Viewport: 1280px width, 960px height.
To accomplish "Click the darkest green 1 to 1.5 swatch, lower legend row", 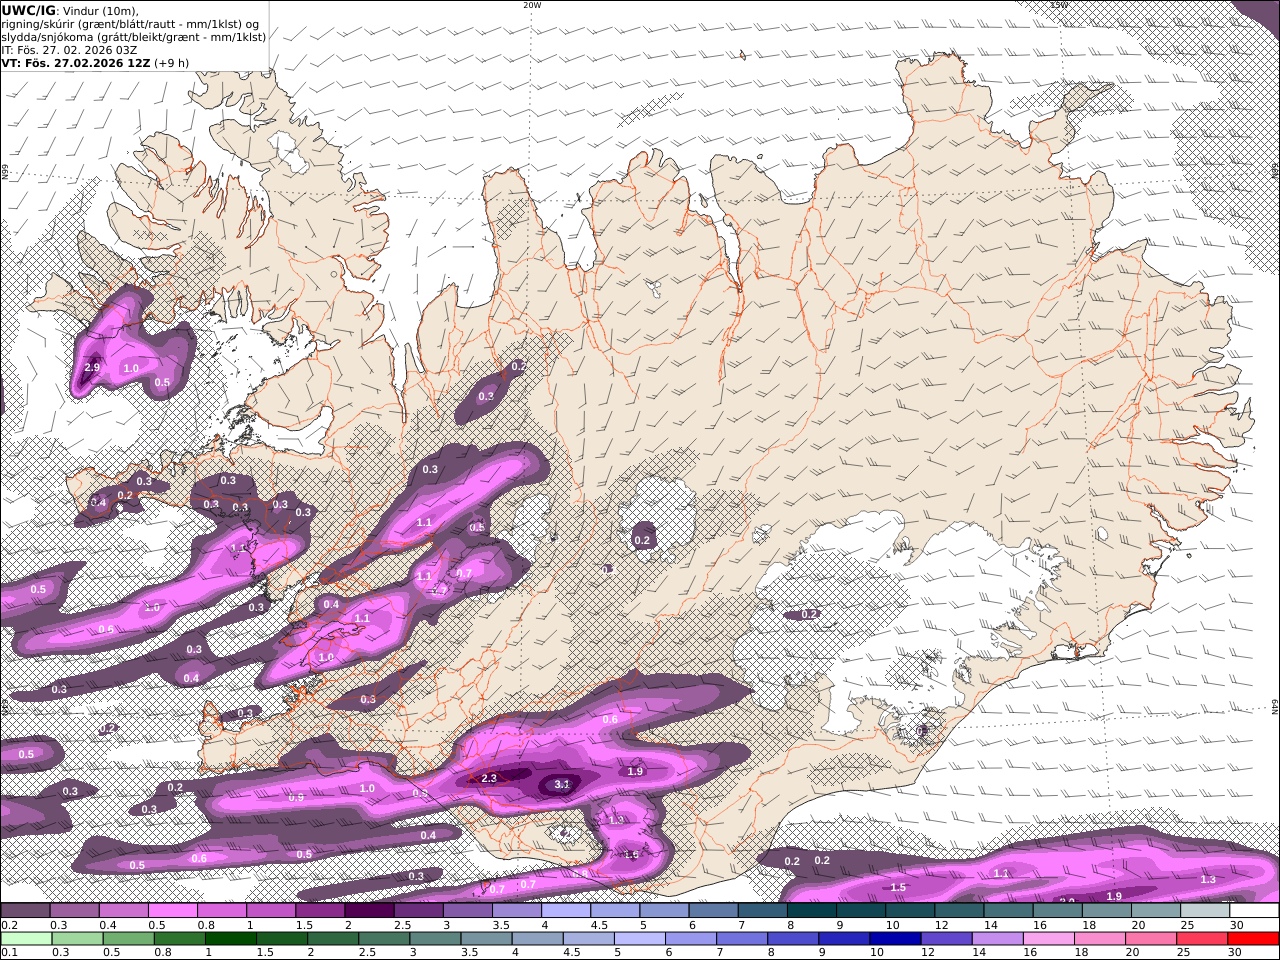I will click(231, 939).
